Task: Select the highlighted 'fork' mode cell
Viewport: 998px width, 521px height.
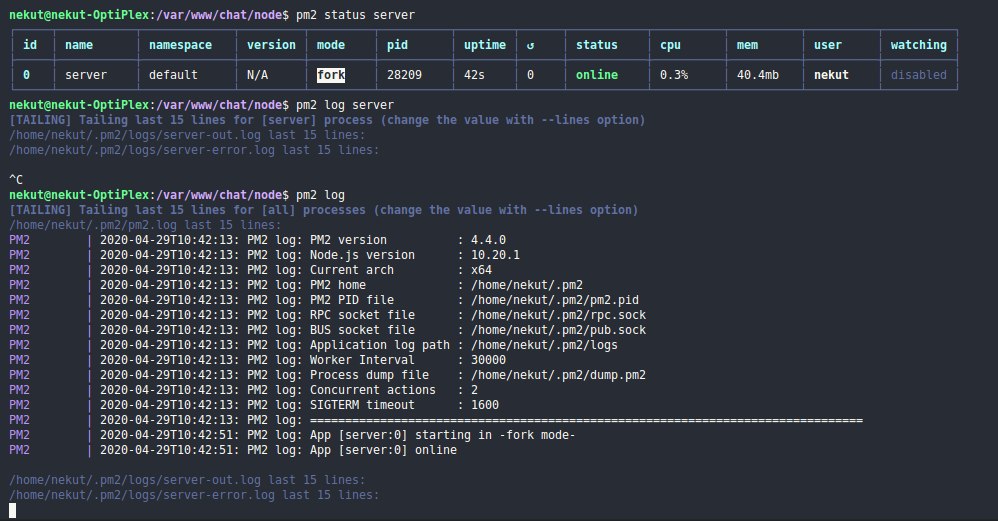Action: [x=331, y=75]
